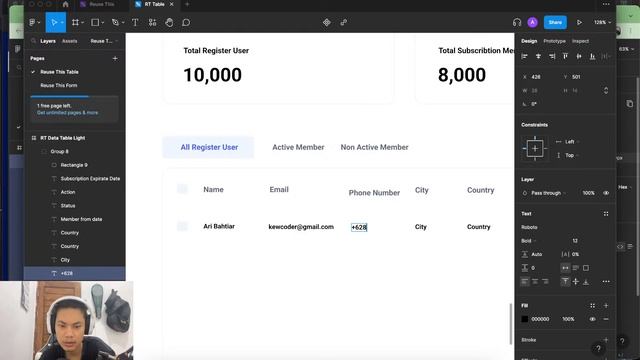Open text style library four-dots icon

[x=606, y=213]
